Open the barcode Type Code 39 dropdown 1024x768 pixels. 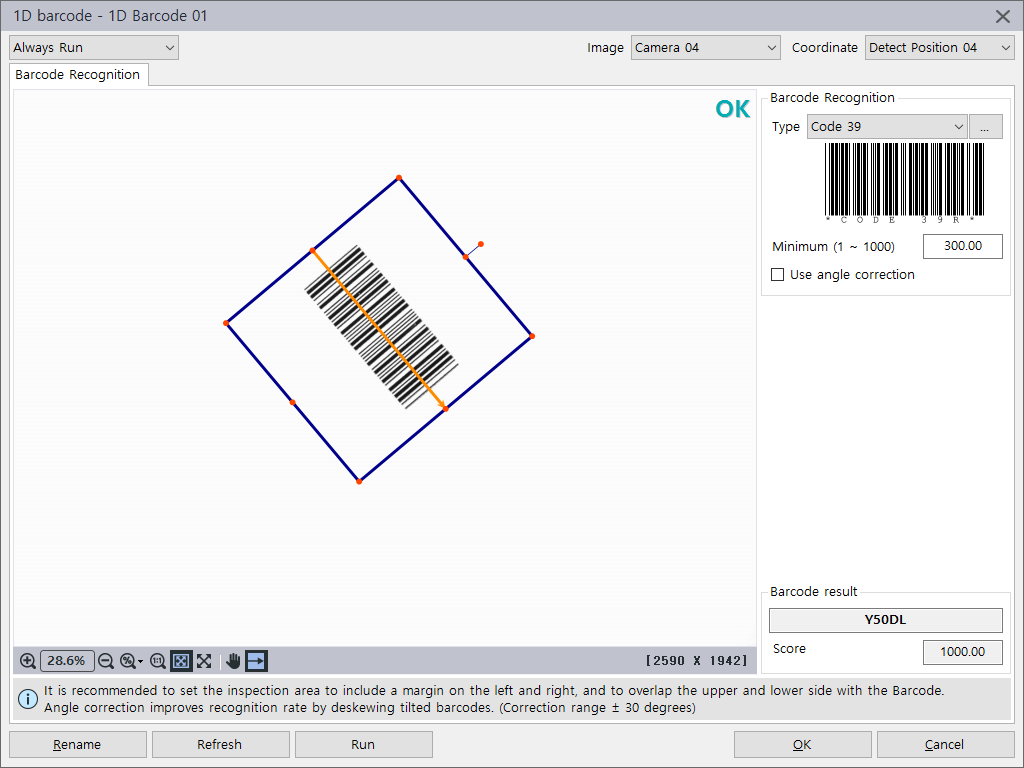click(887, 127)
